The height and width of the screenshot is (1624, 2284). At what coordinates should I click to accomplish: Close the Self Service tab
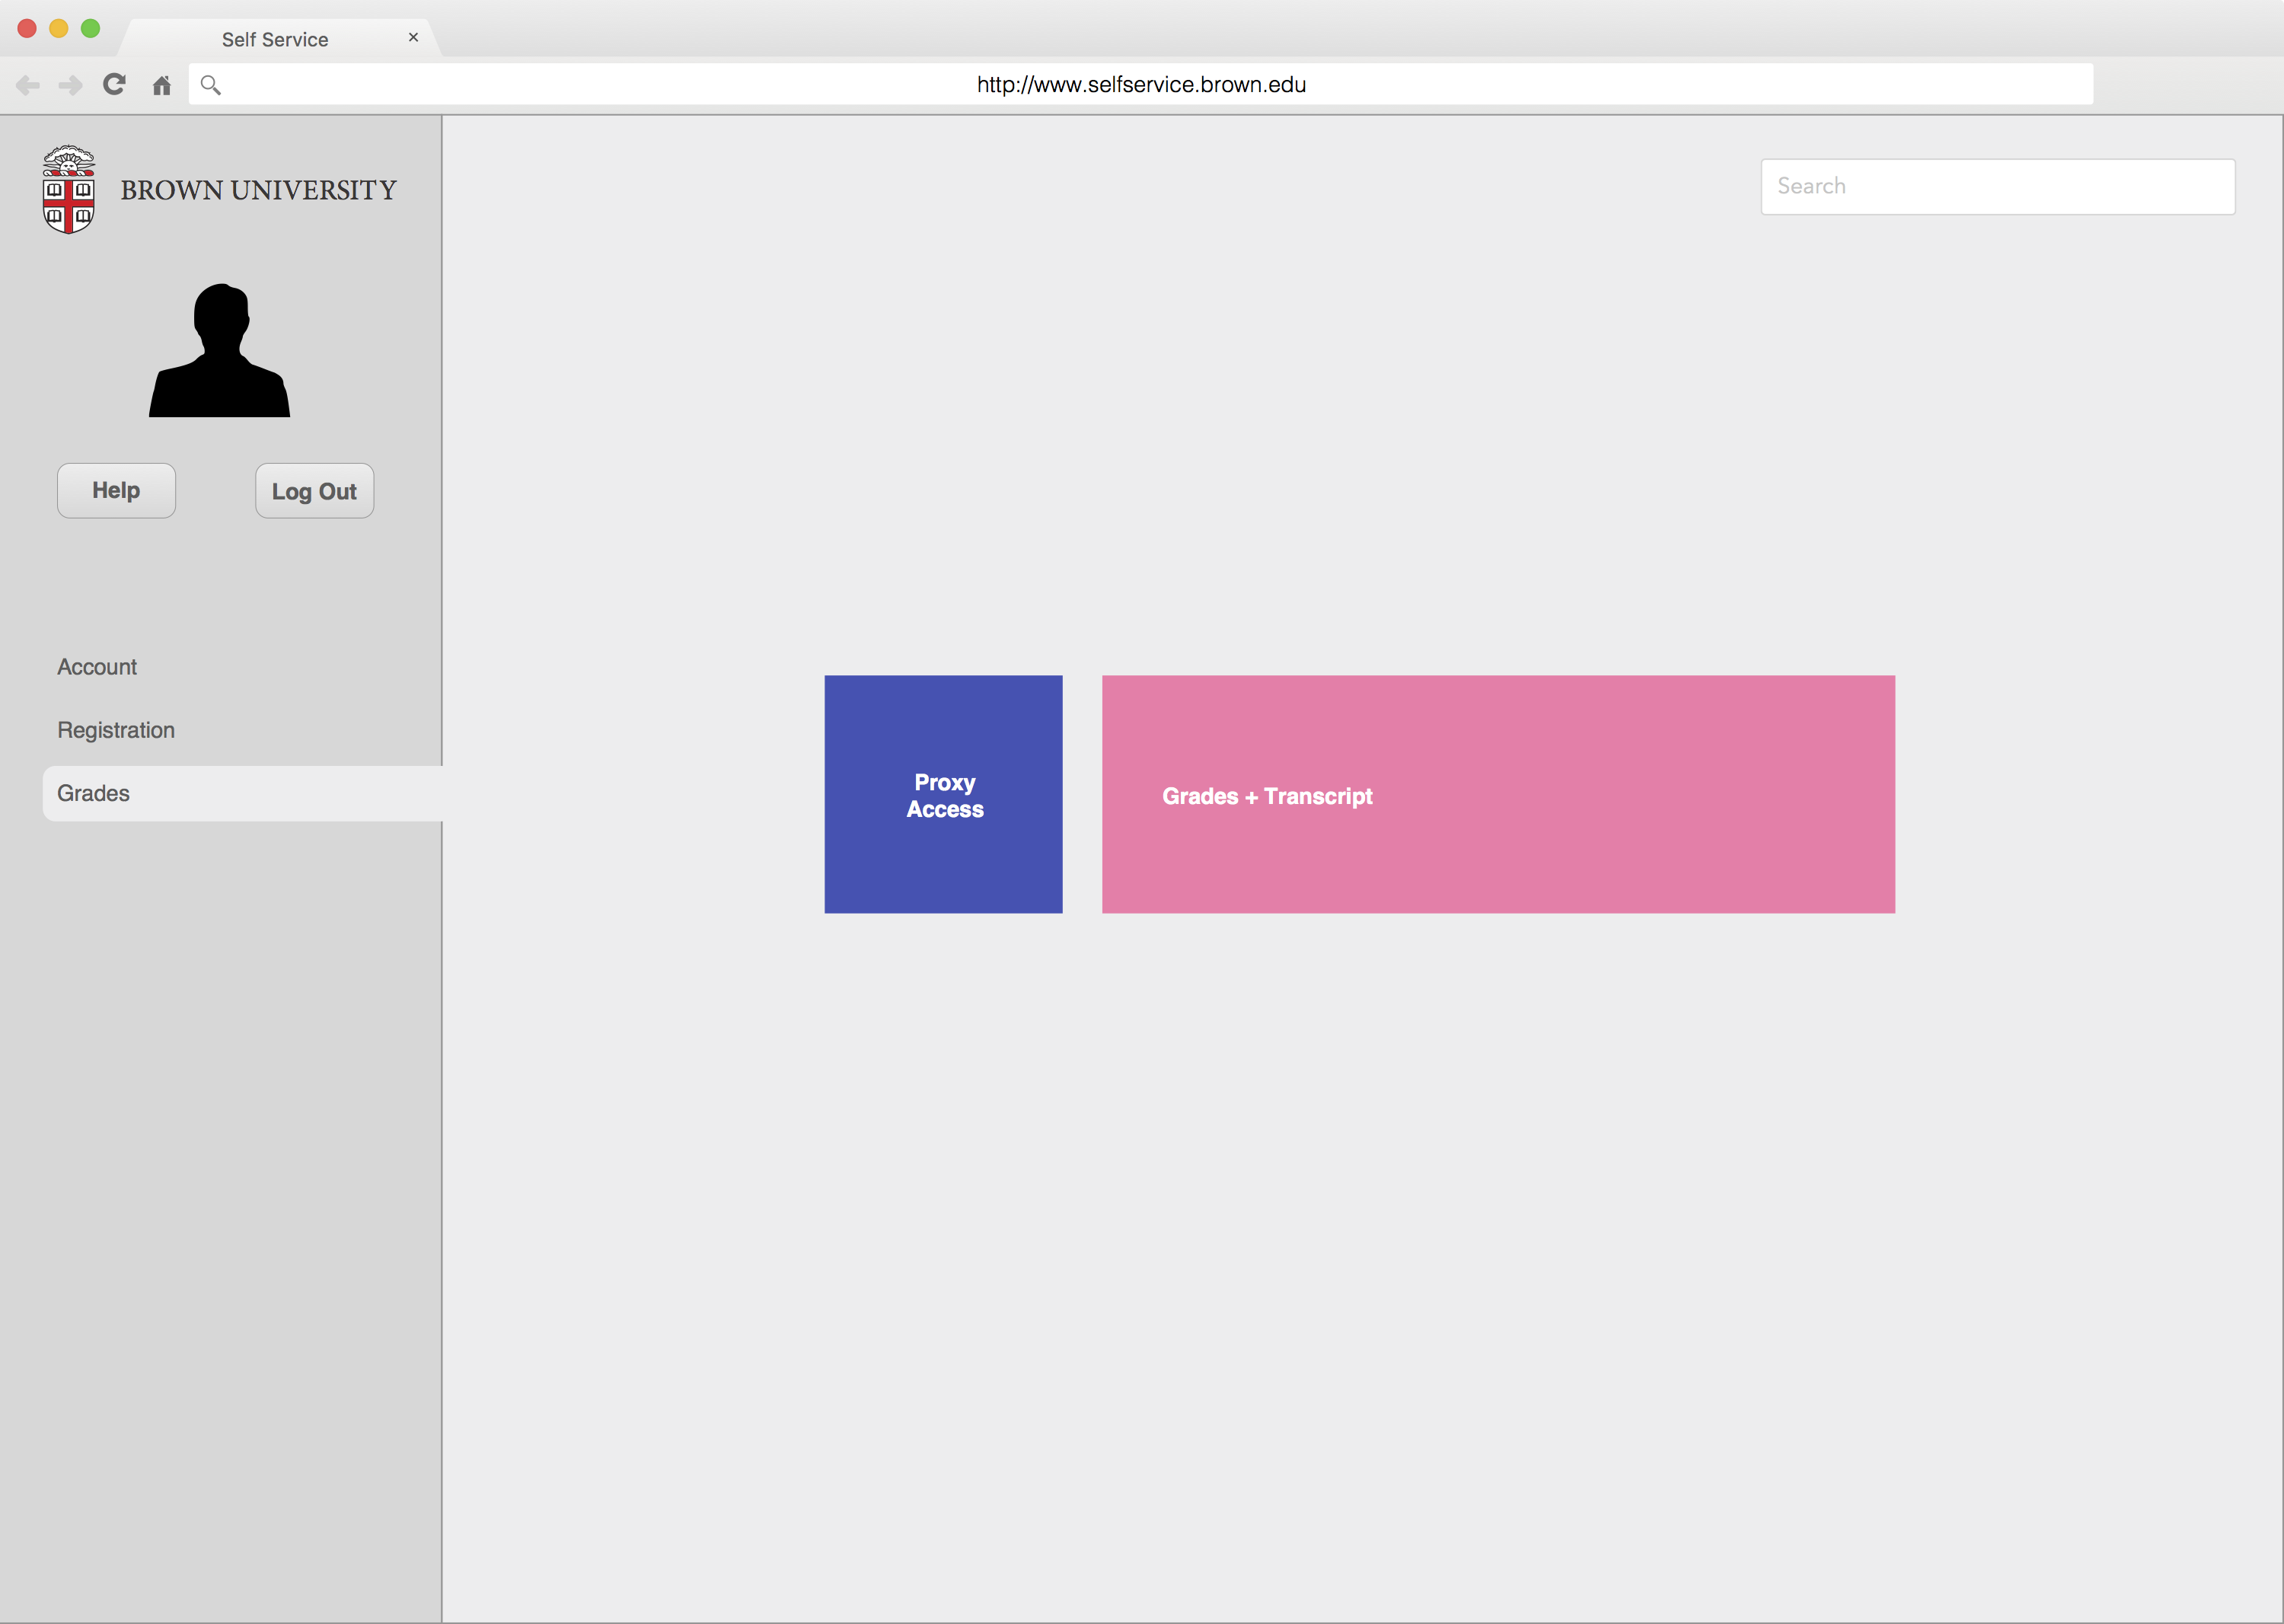tap(413, 37)
